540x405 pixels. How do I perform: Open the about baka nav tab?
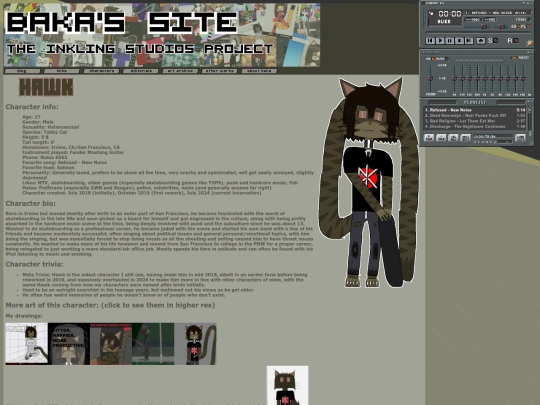pos(259,71)
